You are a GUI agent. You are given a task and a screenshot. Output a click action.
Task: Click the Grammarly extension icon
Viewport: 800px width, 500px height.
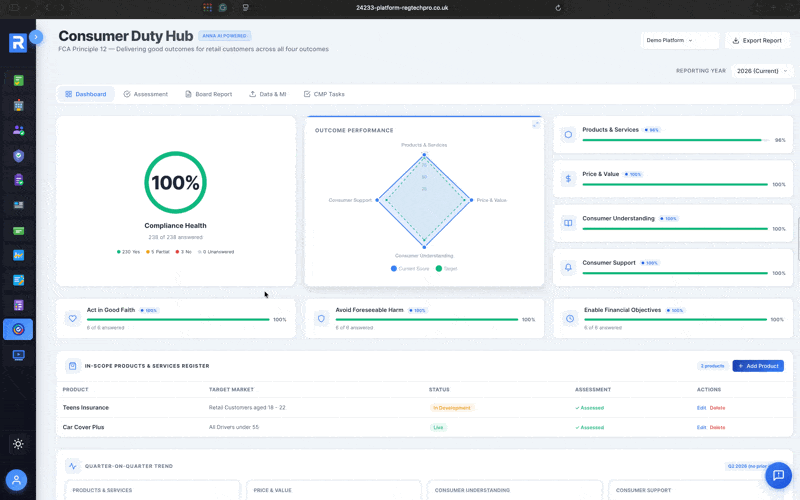[223, 8]
